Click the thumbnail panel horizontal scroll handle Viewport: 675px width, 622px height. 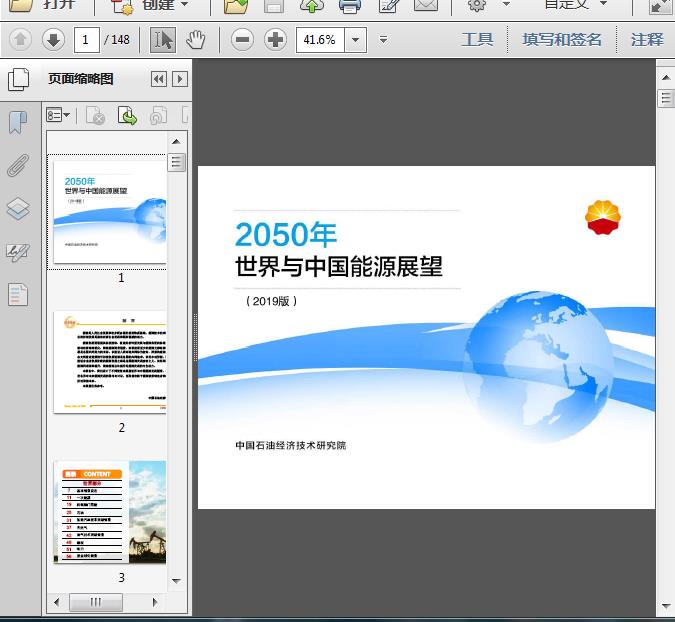[x=96, y=602]
